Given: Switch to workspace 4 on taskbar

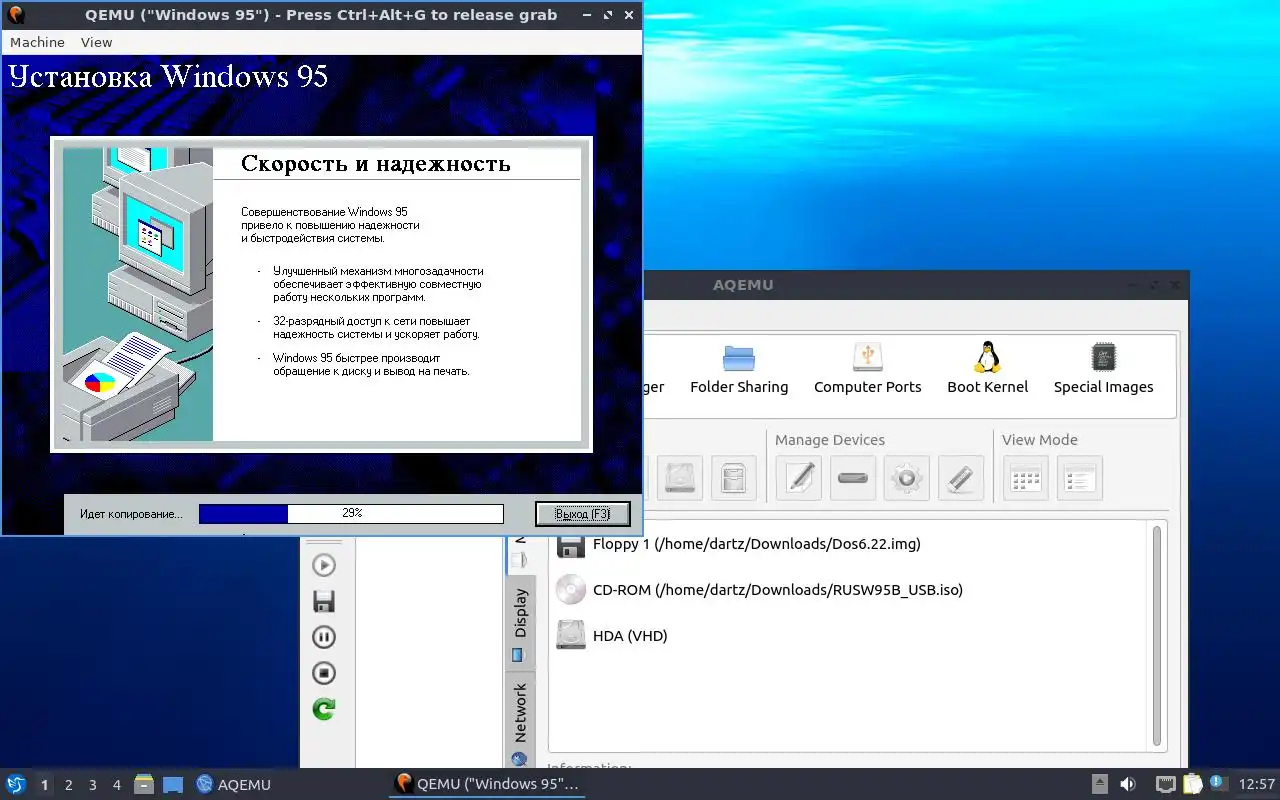Looking at the screenshot, I should (116, 785).
